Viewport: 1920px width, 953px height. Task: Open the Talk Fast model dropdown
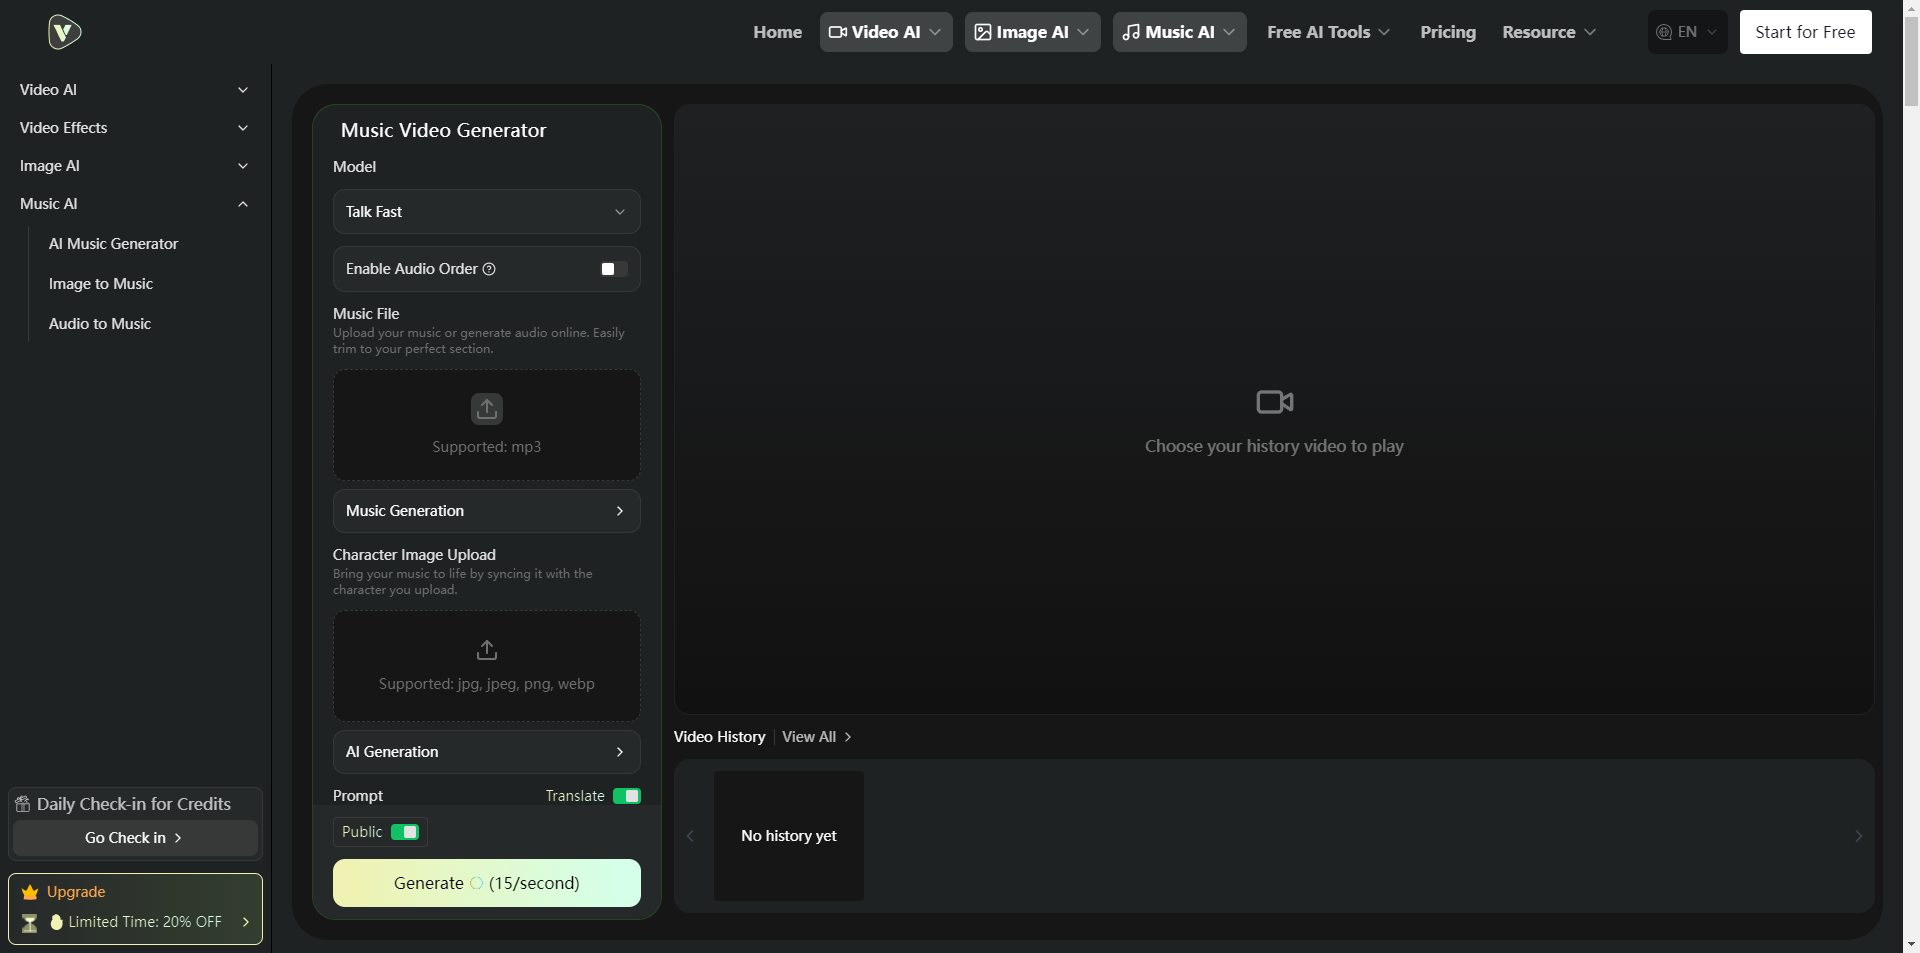[486, 211]
